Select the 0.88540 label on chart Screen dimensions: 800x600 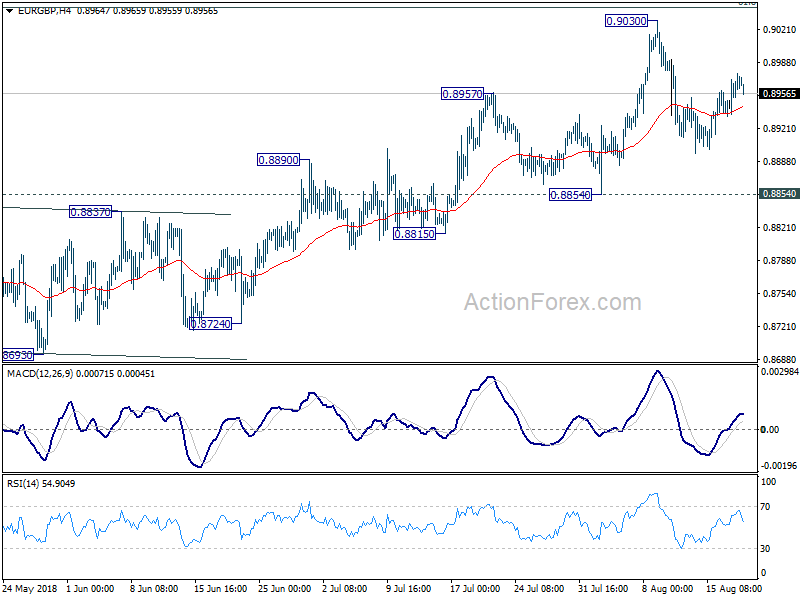[570, 194]
